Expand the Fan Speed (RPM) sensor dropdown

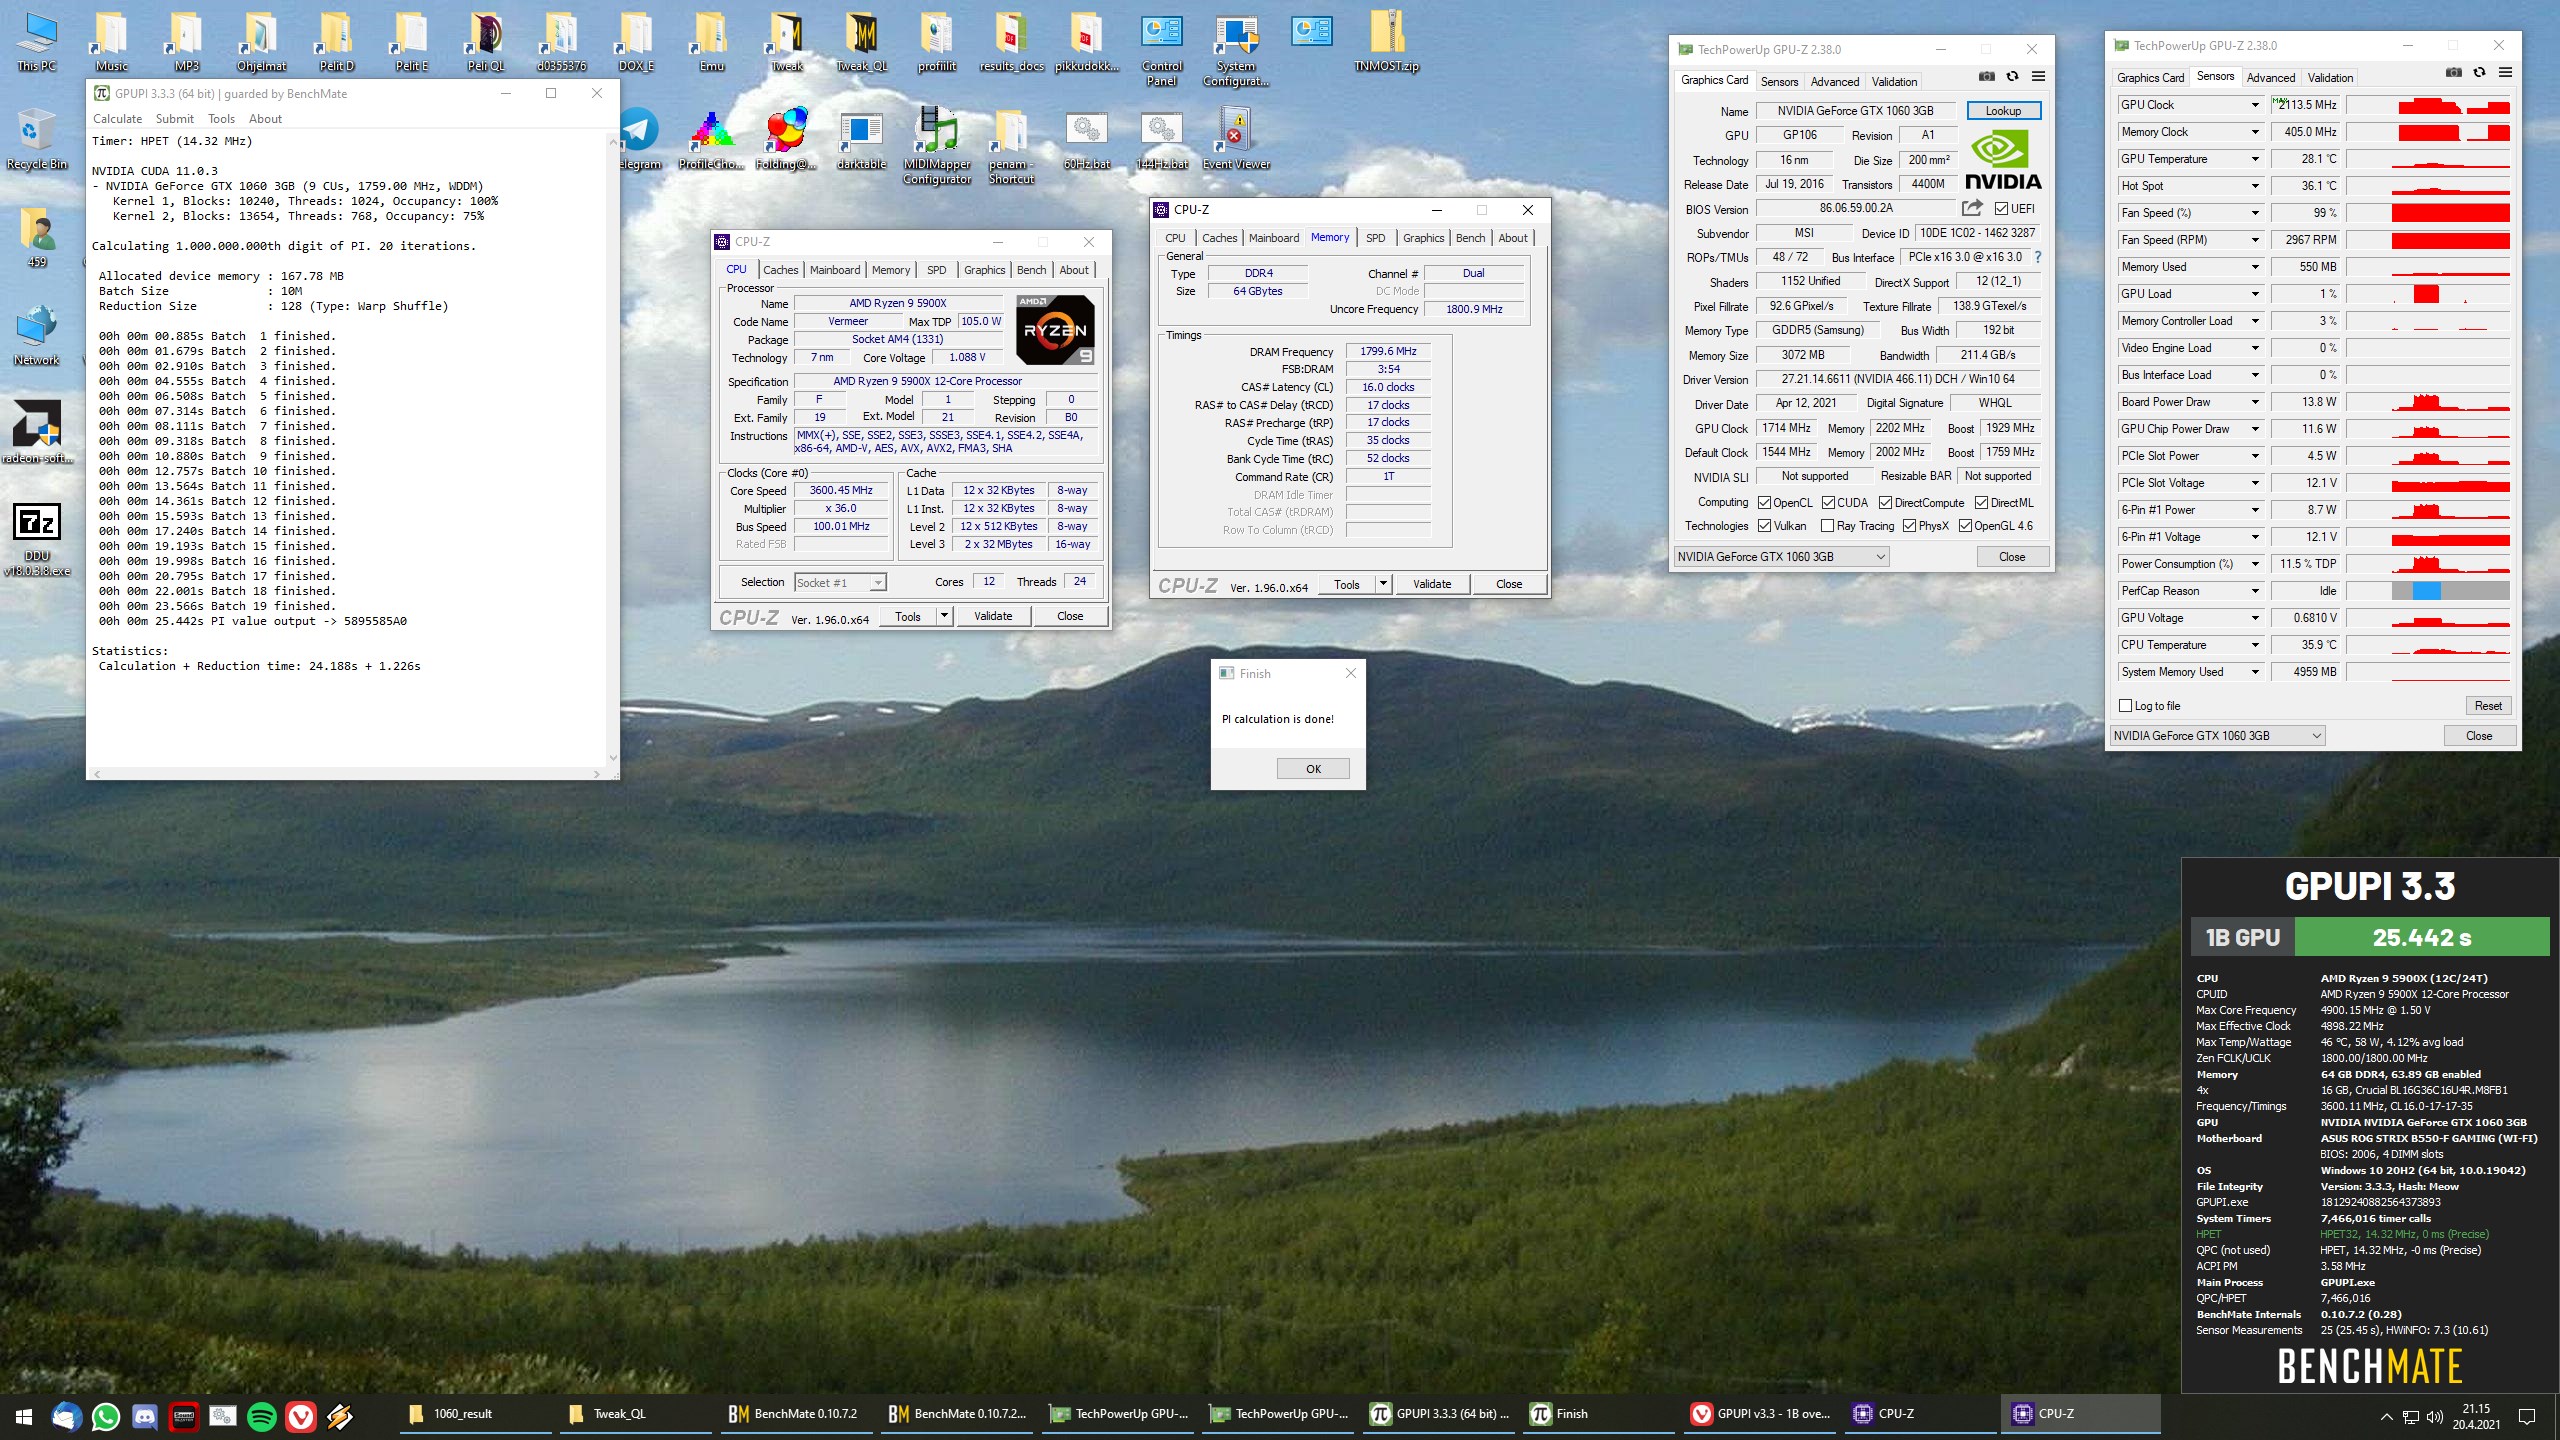(x=2255, y=240)
